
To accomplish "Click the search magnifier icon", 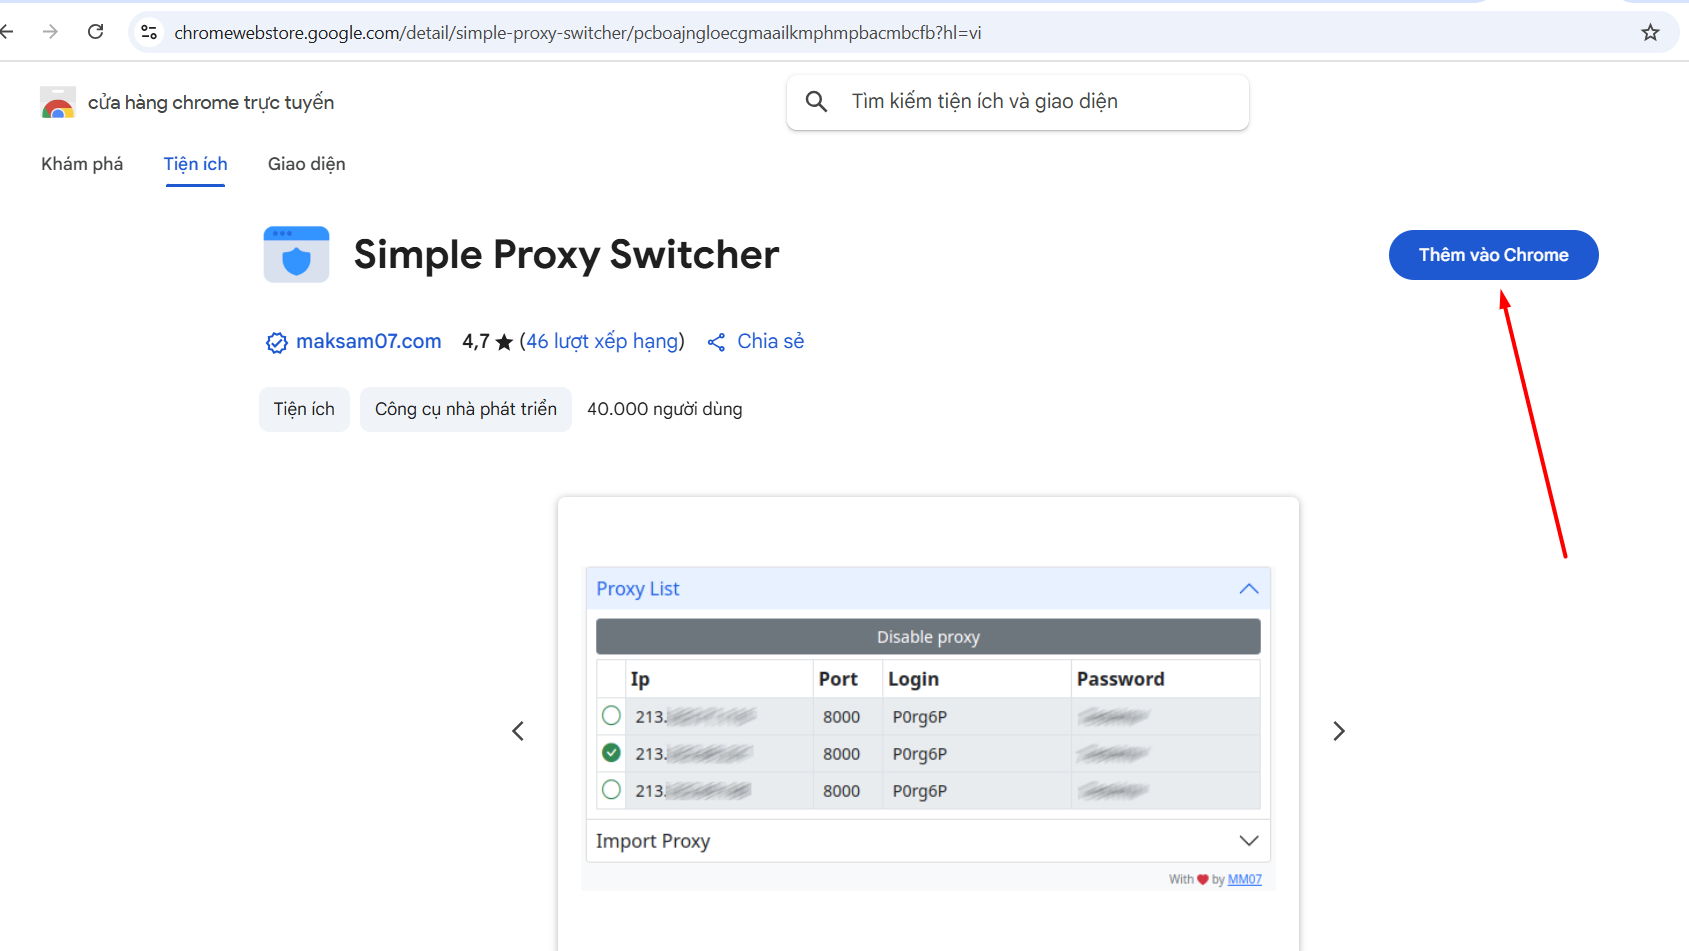I will click(816, 101).
